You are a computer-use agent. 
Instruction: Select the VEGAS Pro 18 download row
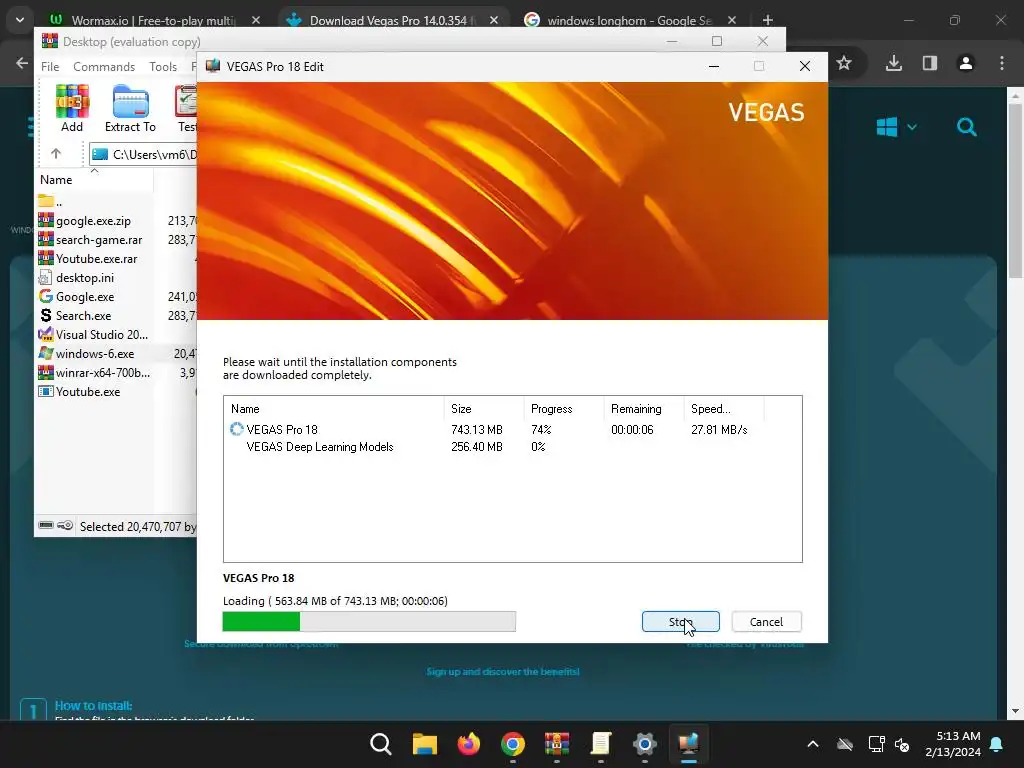[x=512, y=430]
